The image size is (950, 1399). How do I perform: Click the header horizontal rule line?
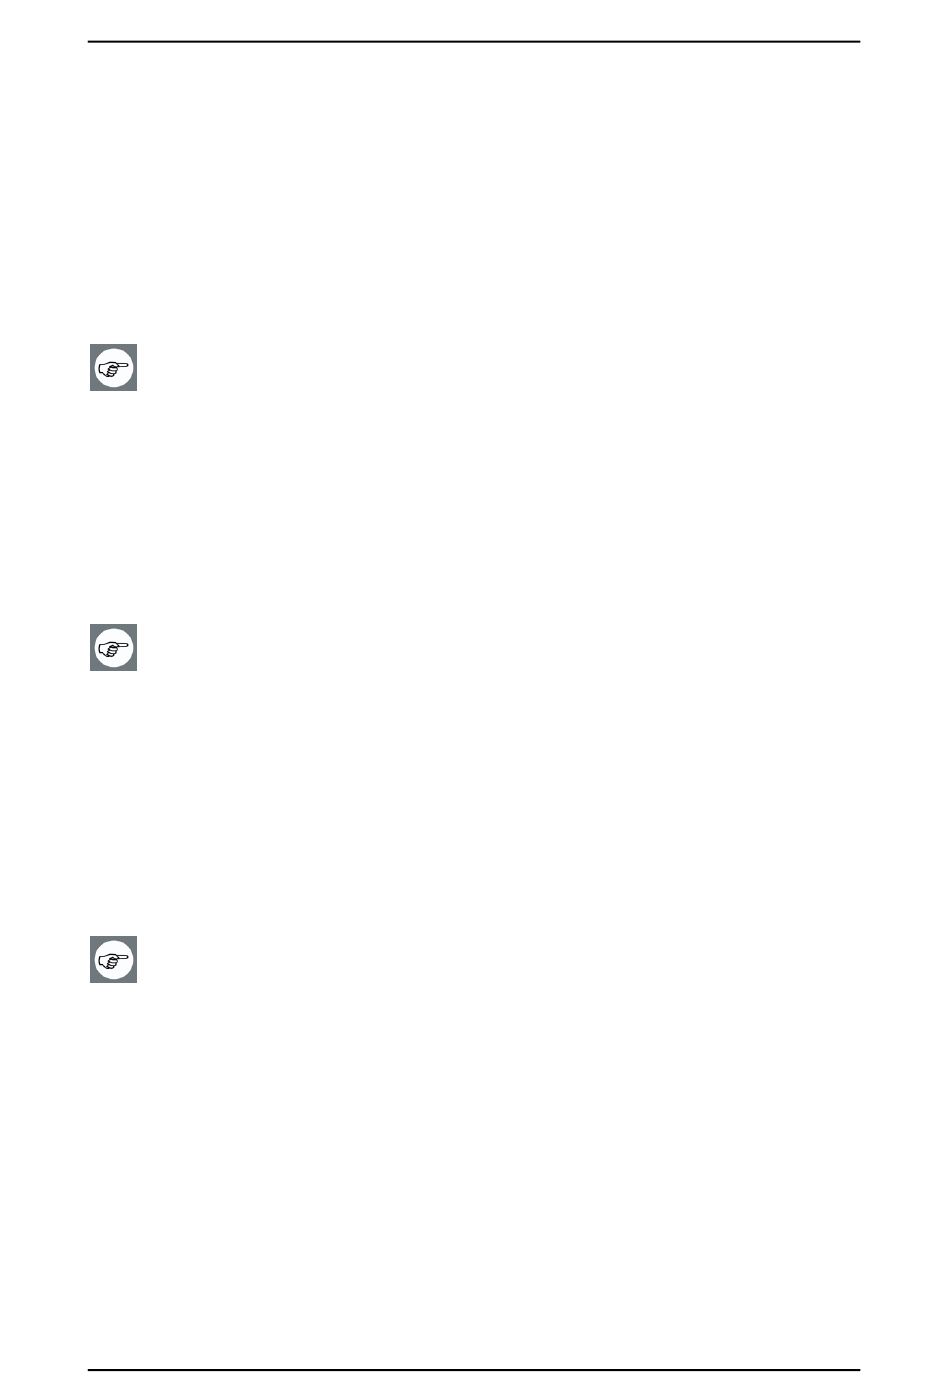(474, 42)
